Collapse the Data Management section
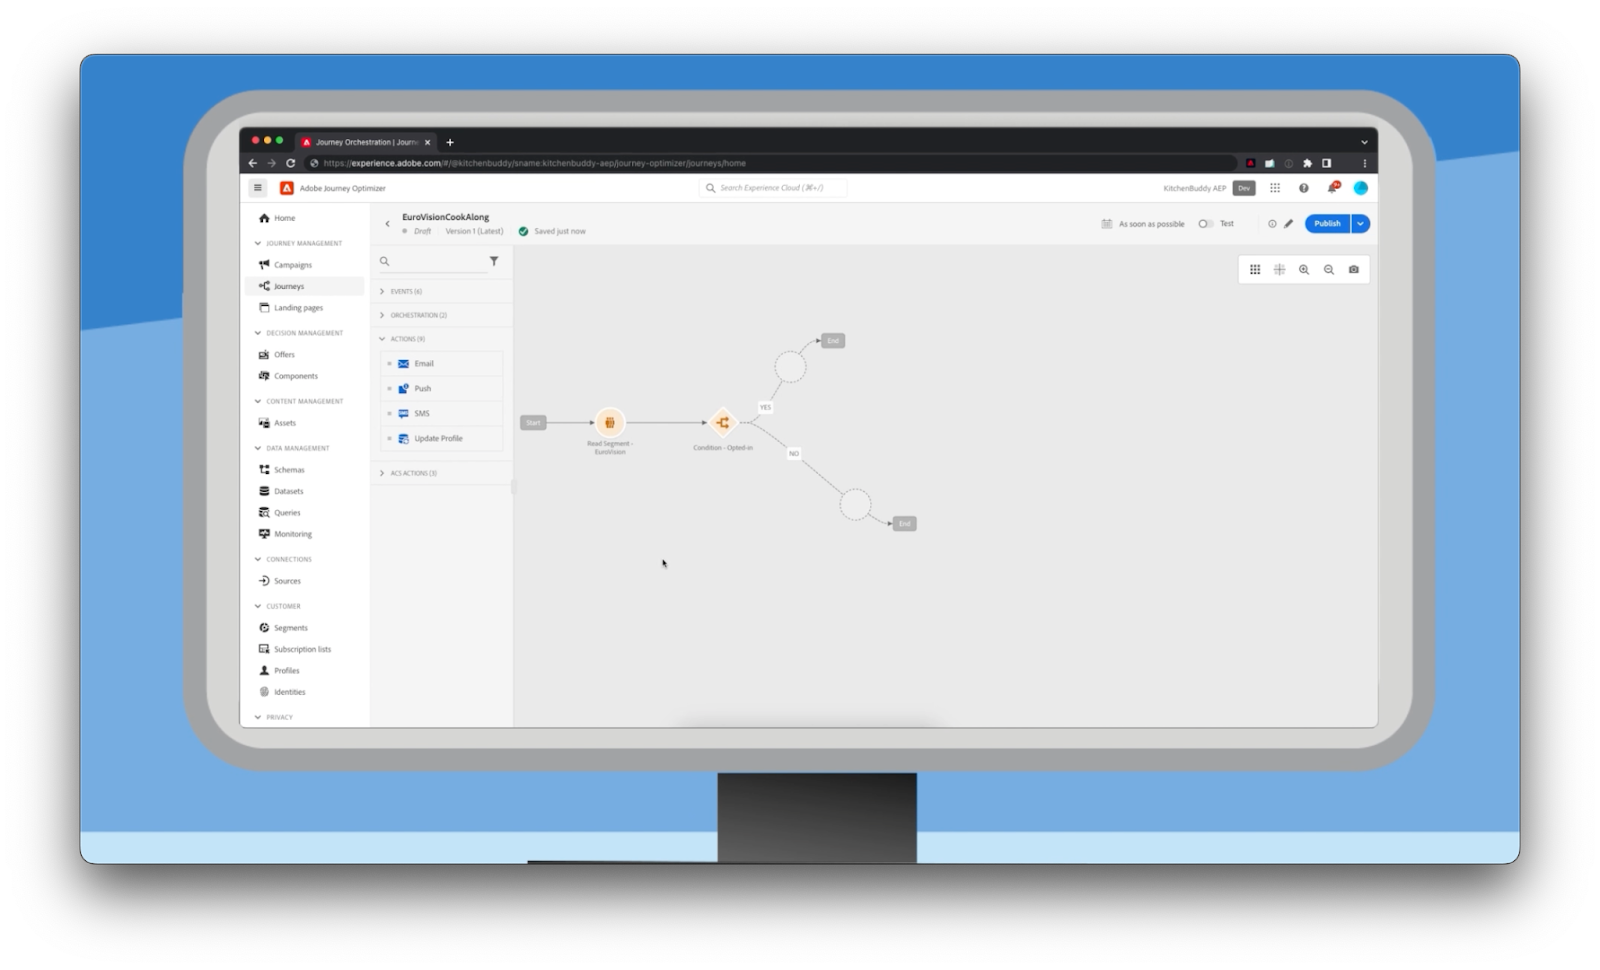1600x970 pixels. 258,448
